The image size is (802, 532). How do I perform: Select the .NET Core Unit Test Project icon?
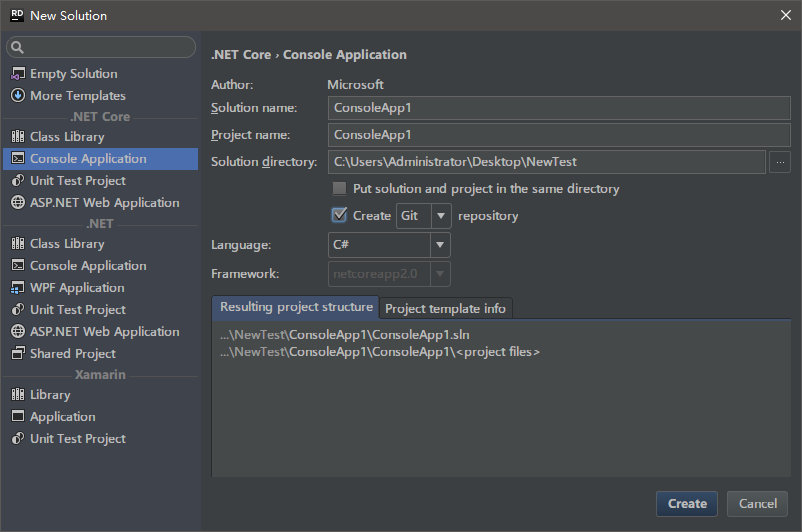(x=17, y=181)
